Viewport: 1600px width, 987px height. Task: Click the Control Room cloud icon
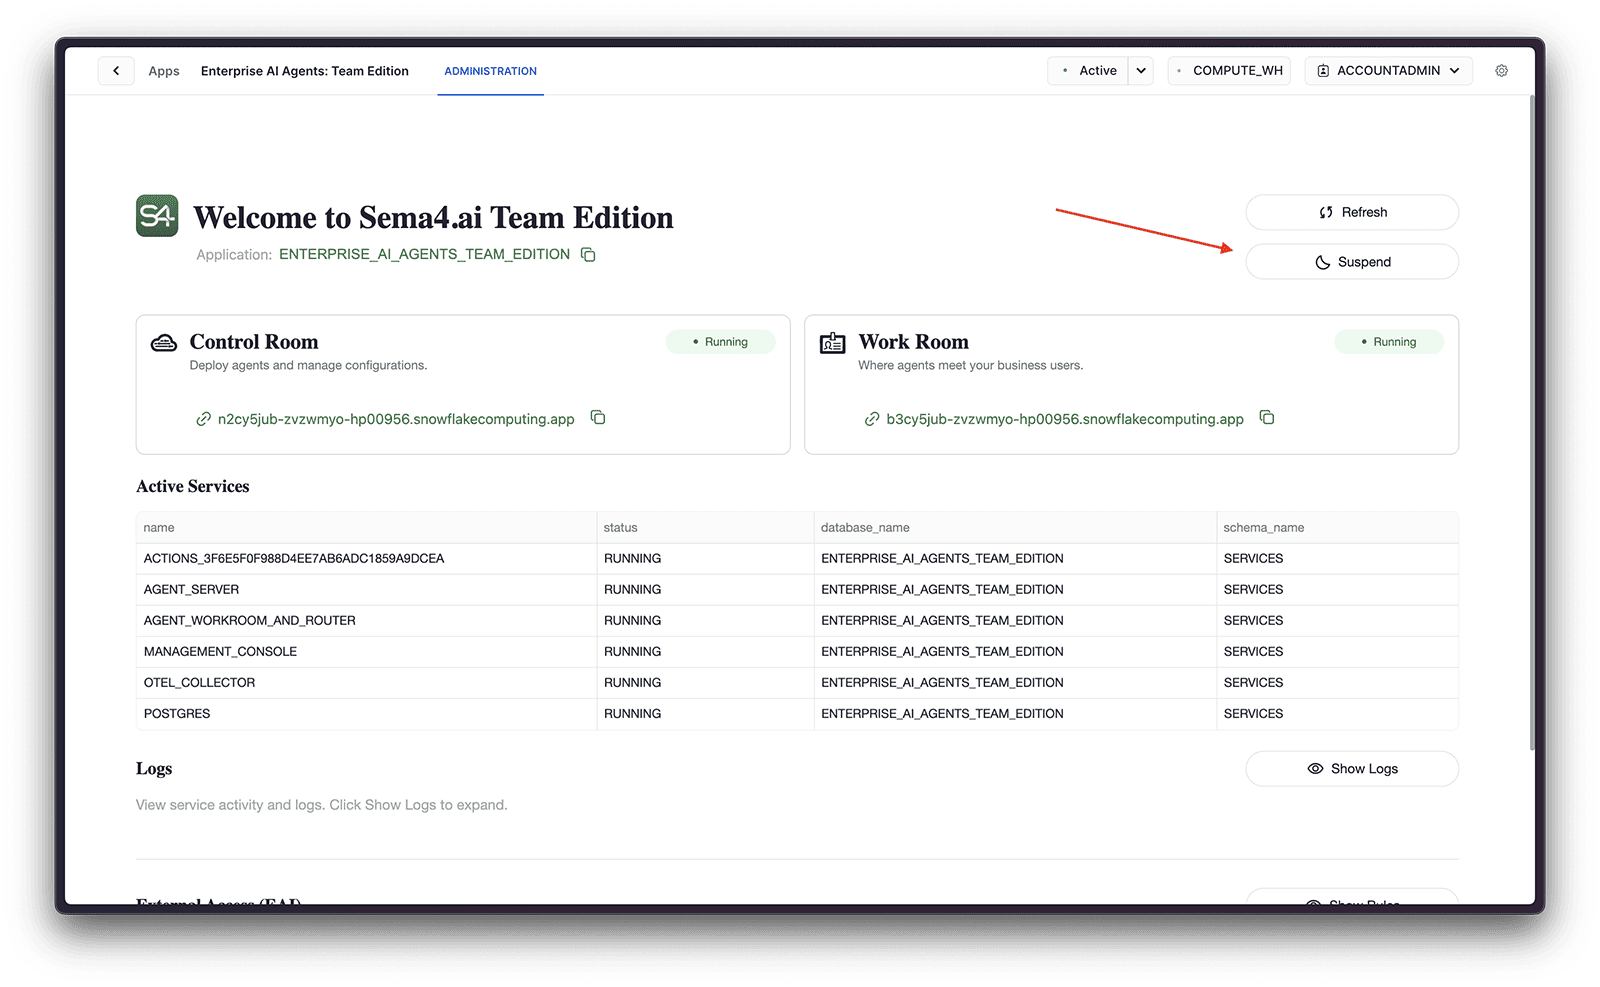(x=164, y=343)
